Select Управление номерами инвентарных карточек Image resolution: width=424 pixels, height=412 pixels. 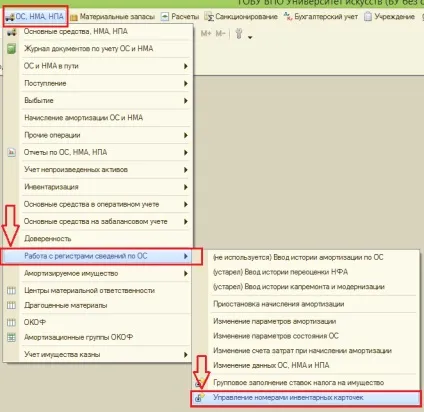(305, 398)
